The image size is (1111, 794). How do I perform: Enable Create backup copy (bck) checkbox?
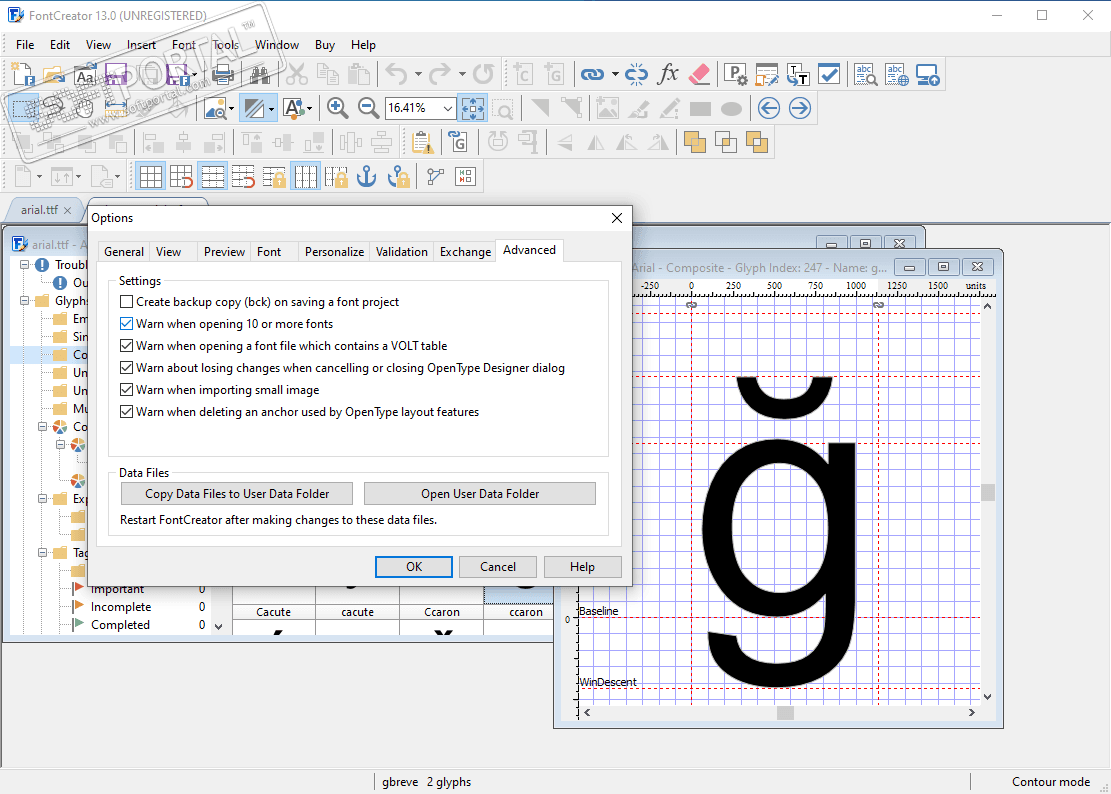click(x=126, y=302)
